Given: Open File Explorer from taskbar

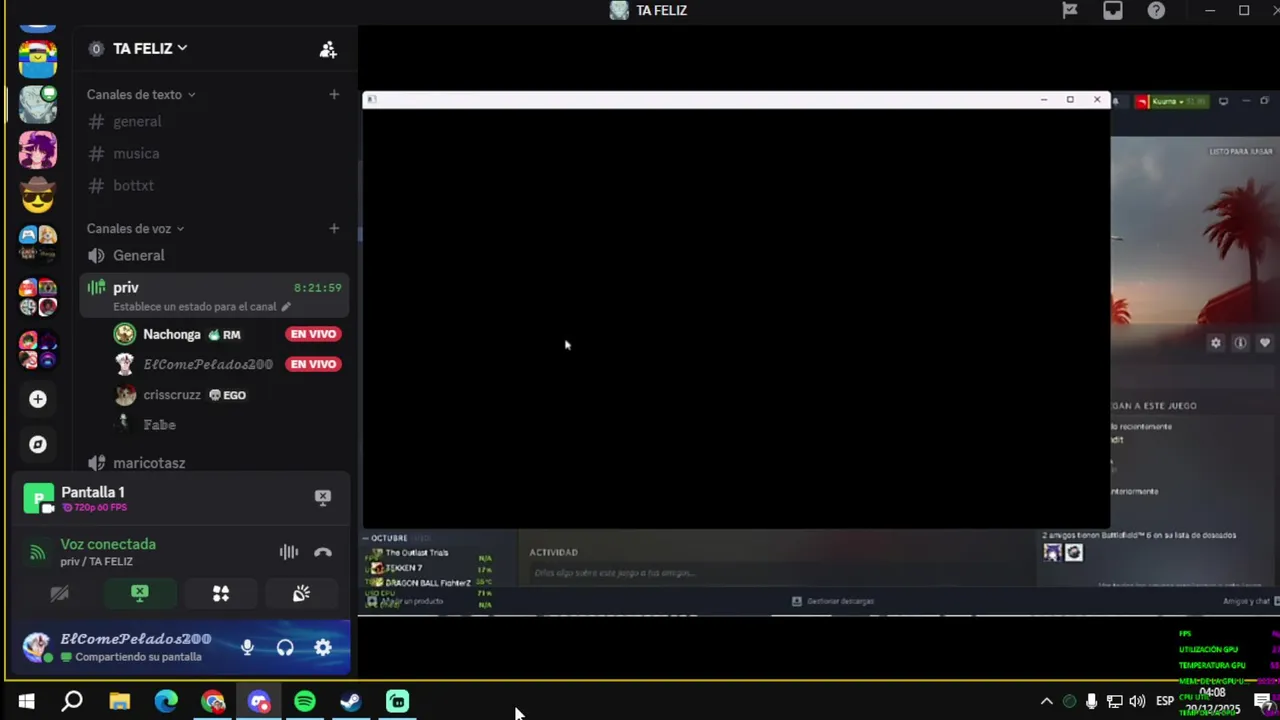Looking at the screenshot, I should pos(120,702).
